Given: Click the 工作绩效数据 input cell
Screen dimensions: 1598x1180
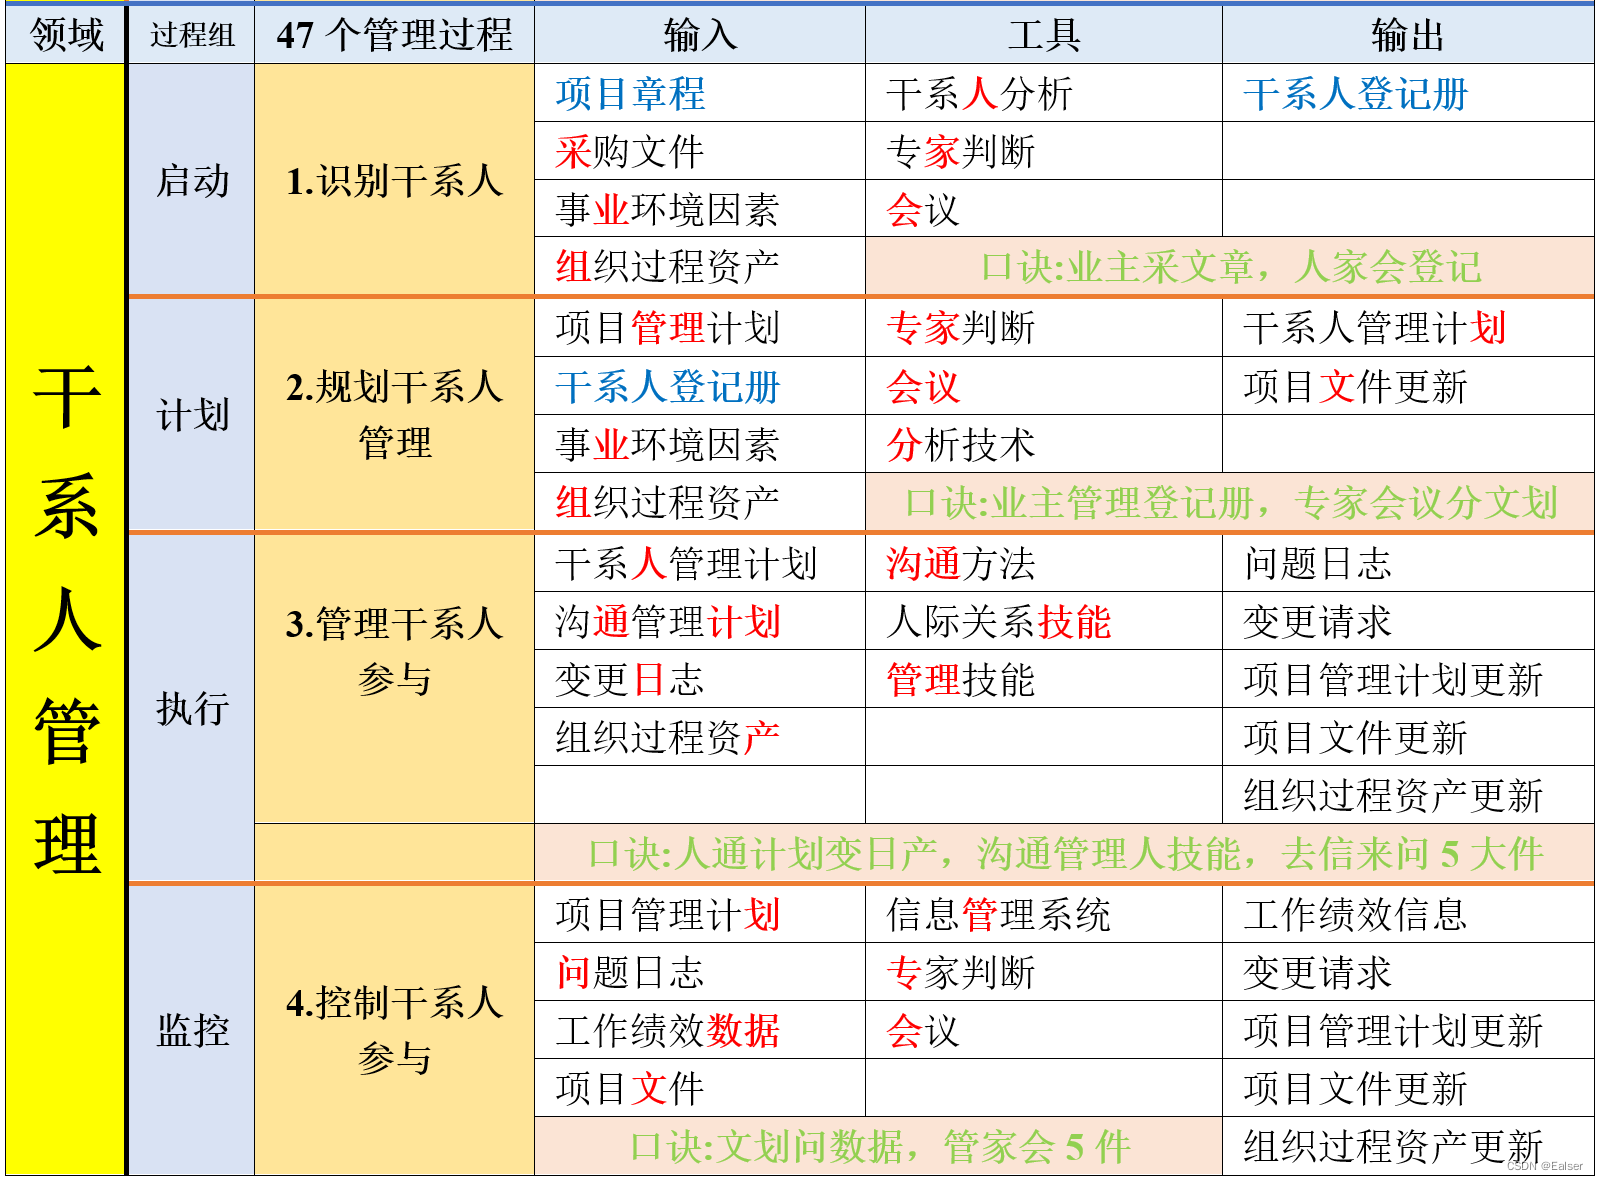Looking at the screenshot, I should 700,1030.
